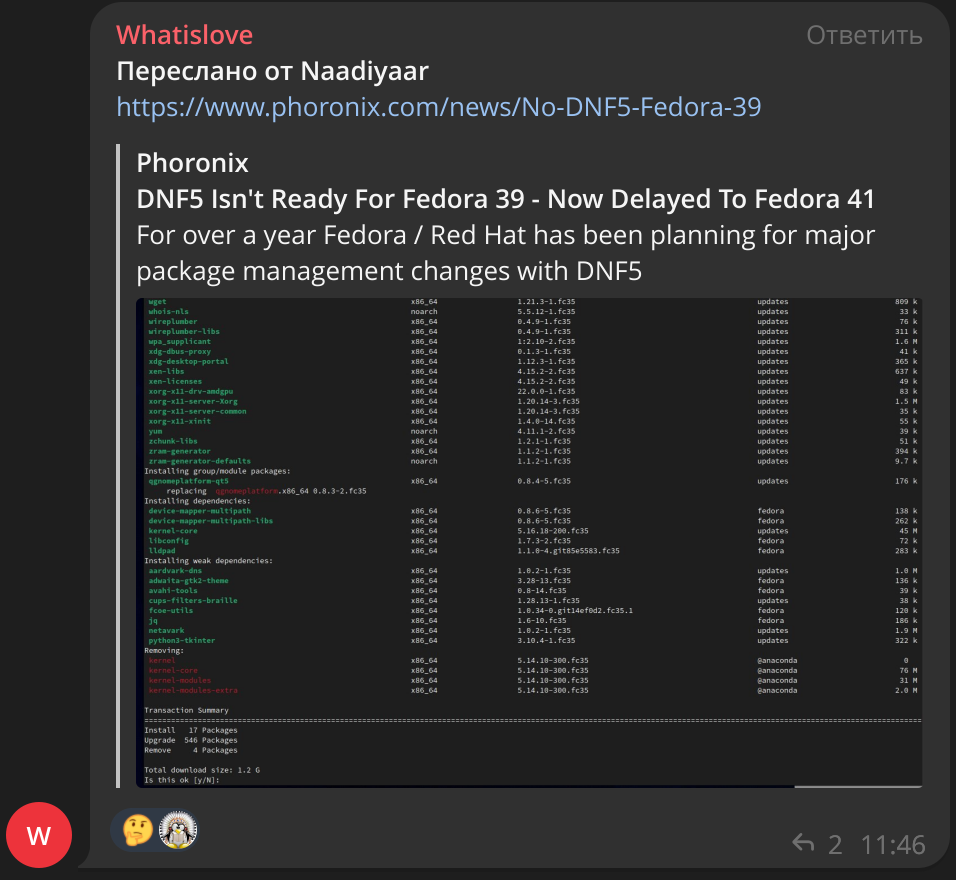Open preview headline DNF5 Isn't Ready For Fedora 39

click(505, 199)
